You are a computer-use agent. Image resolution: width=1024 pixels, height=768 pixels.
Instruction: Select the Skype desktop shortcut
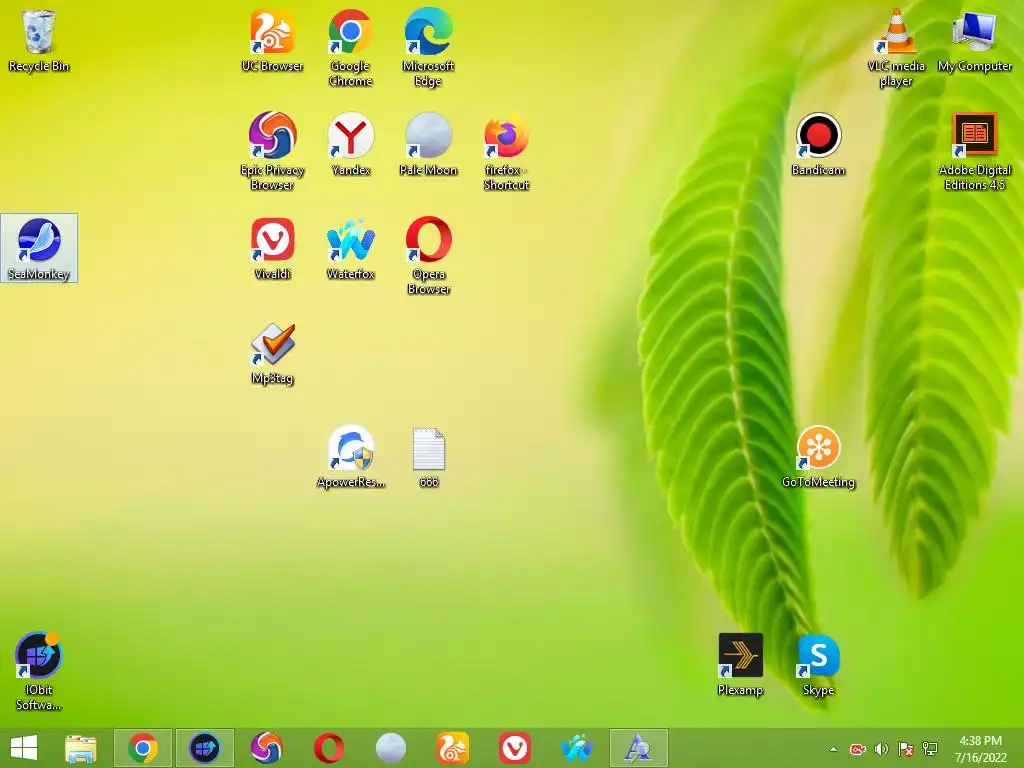[x=818, y=664]
